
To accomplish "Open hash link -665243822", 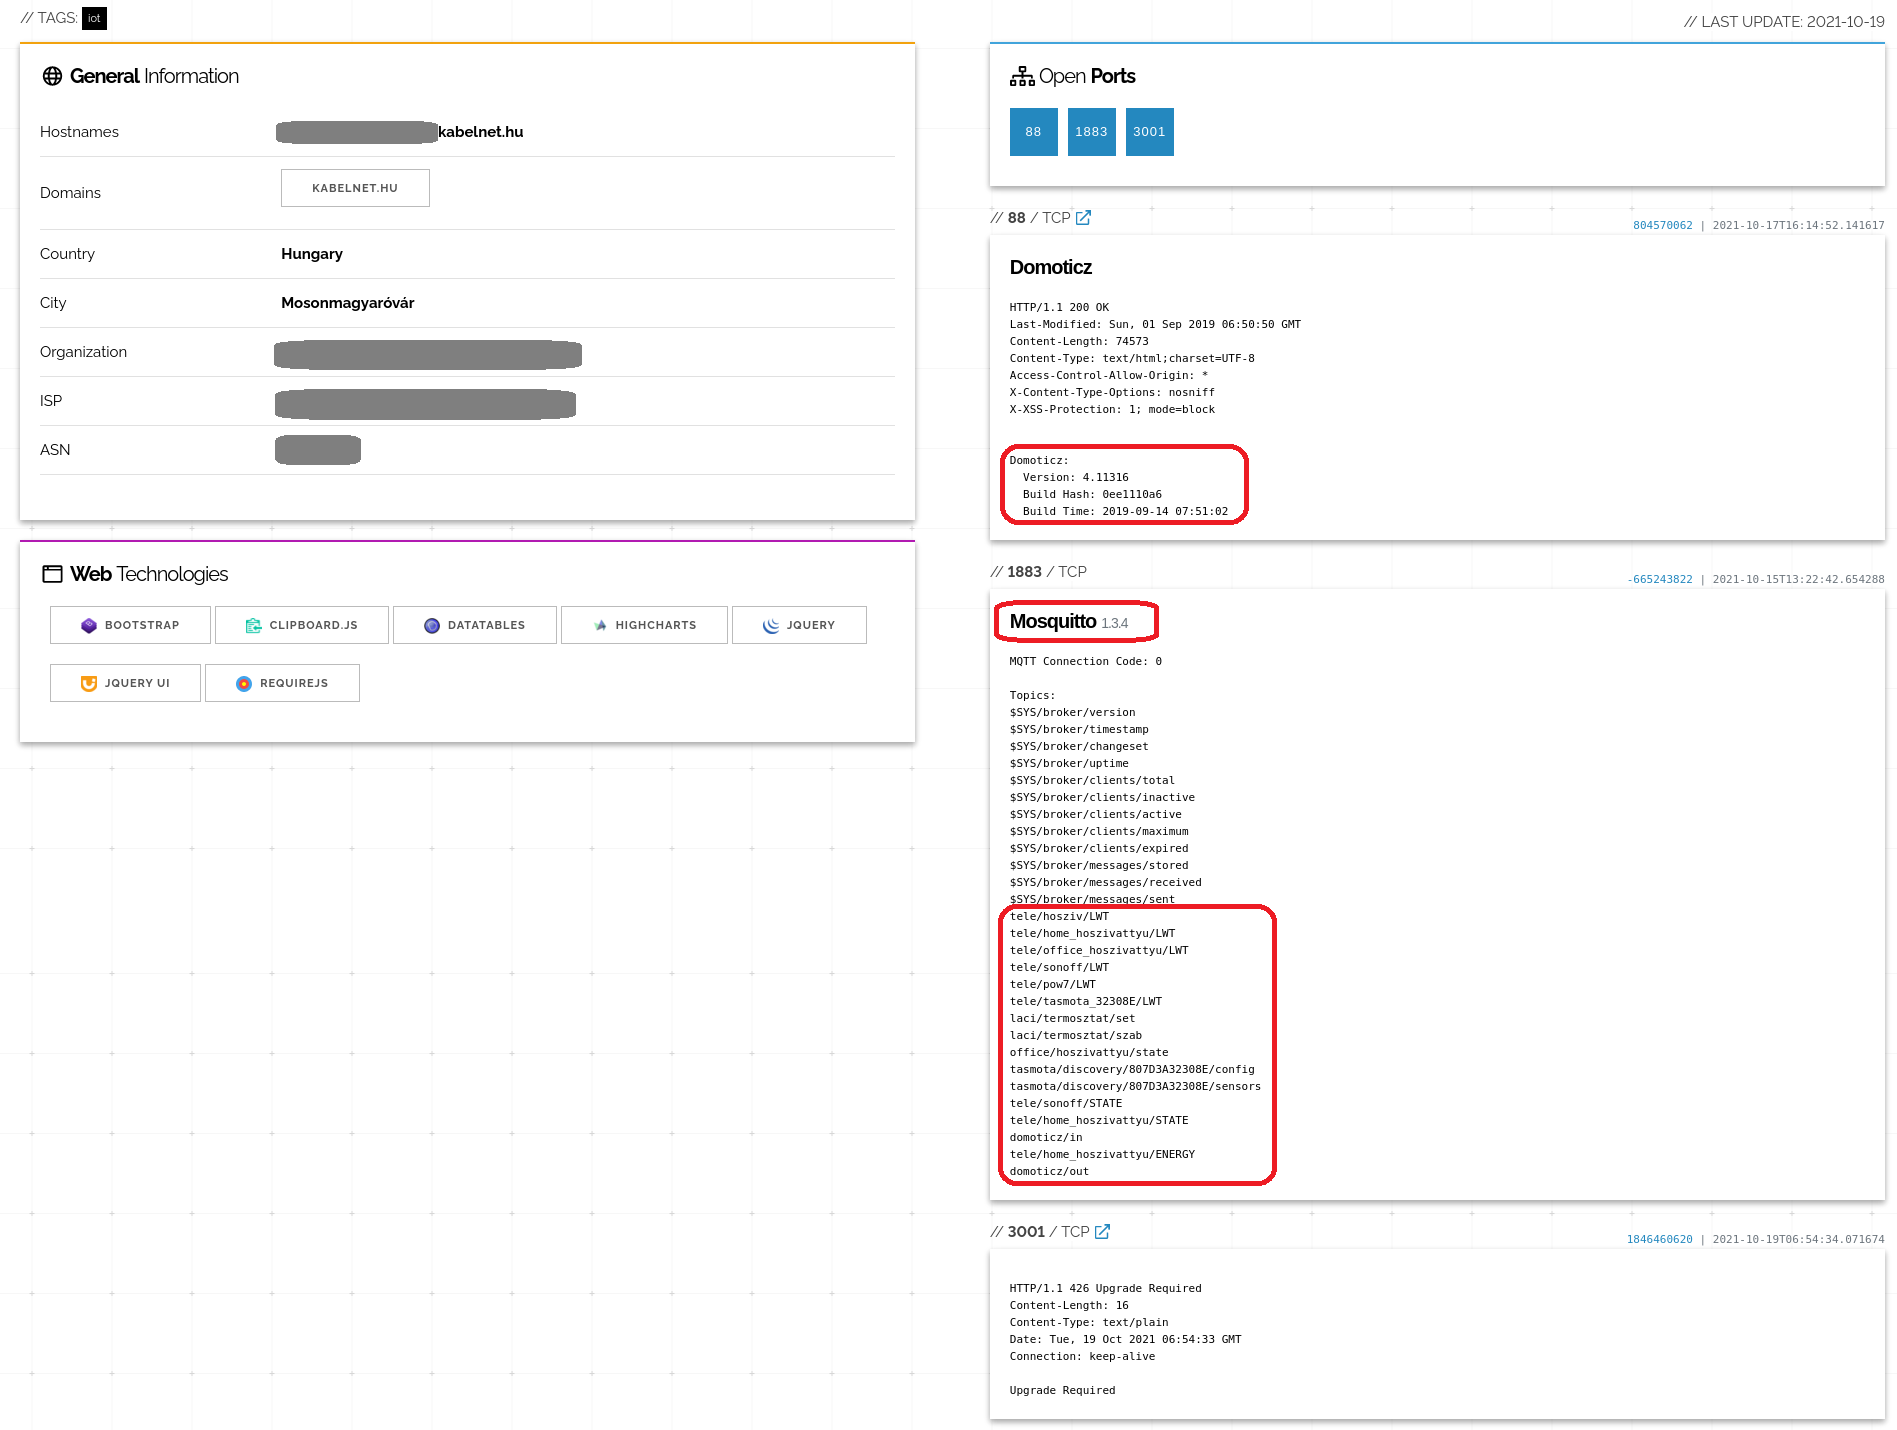I will pos(1660,579).
